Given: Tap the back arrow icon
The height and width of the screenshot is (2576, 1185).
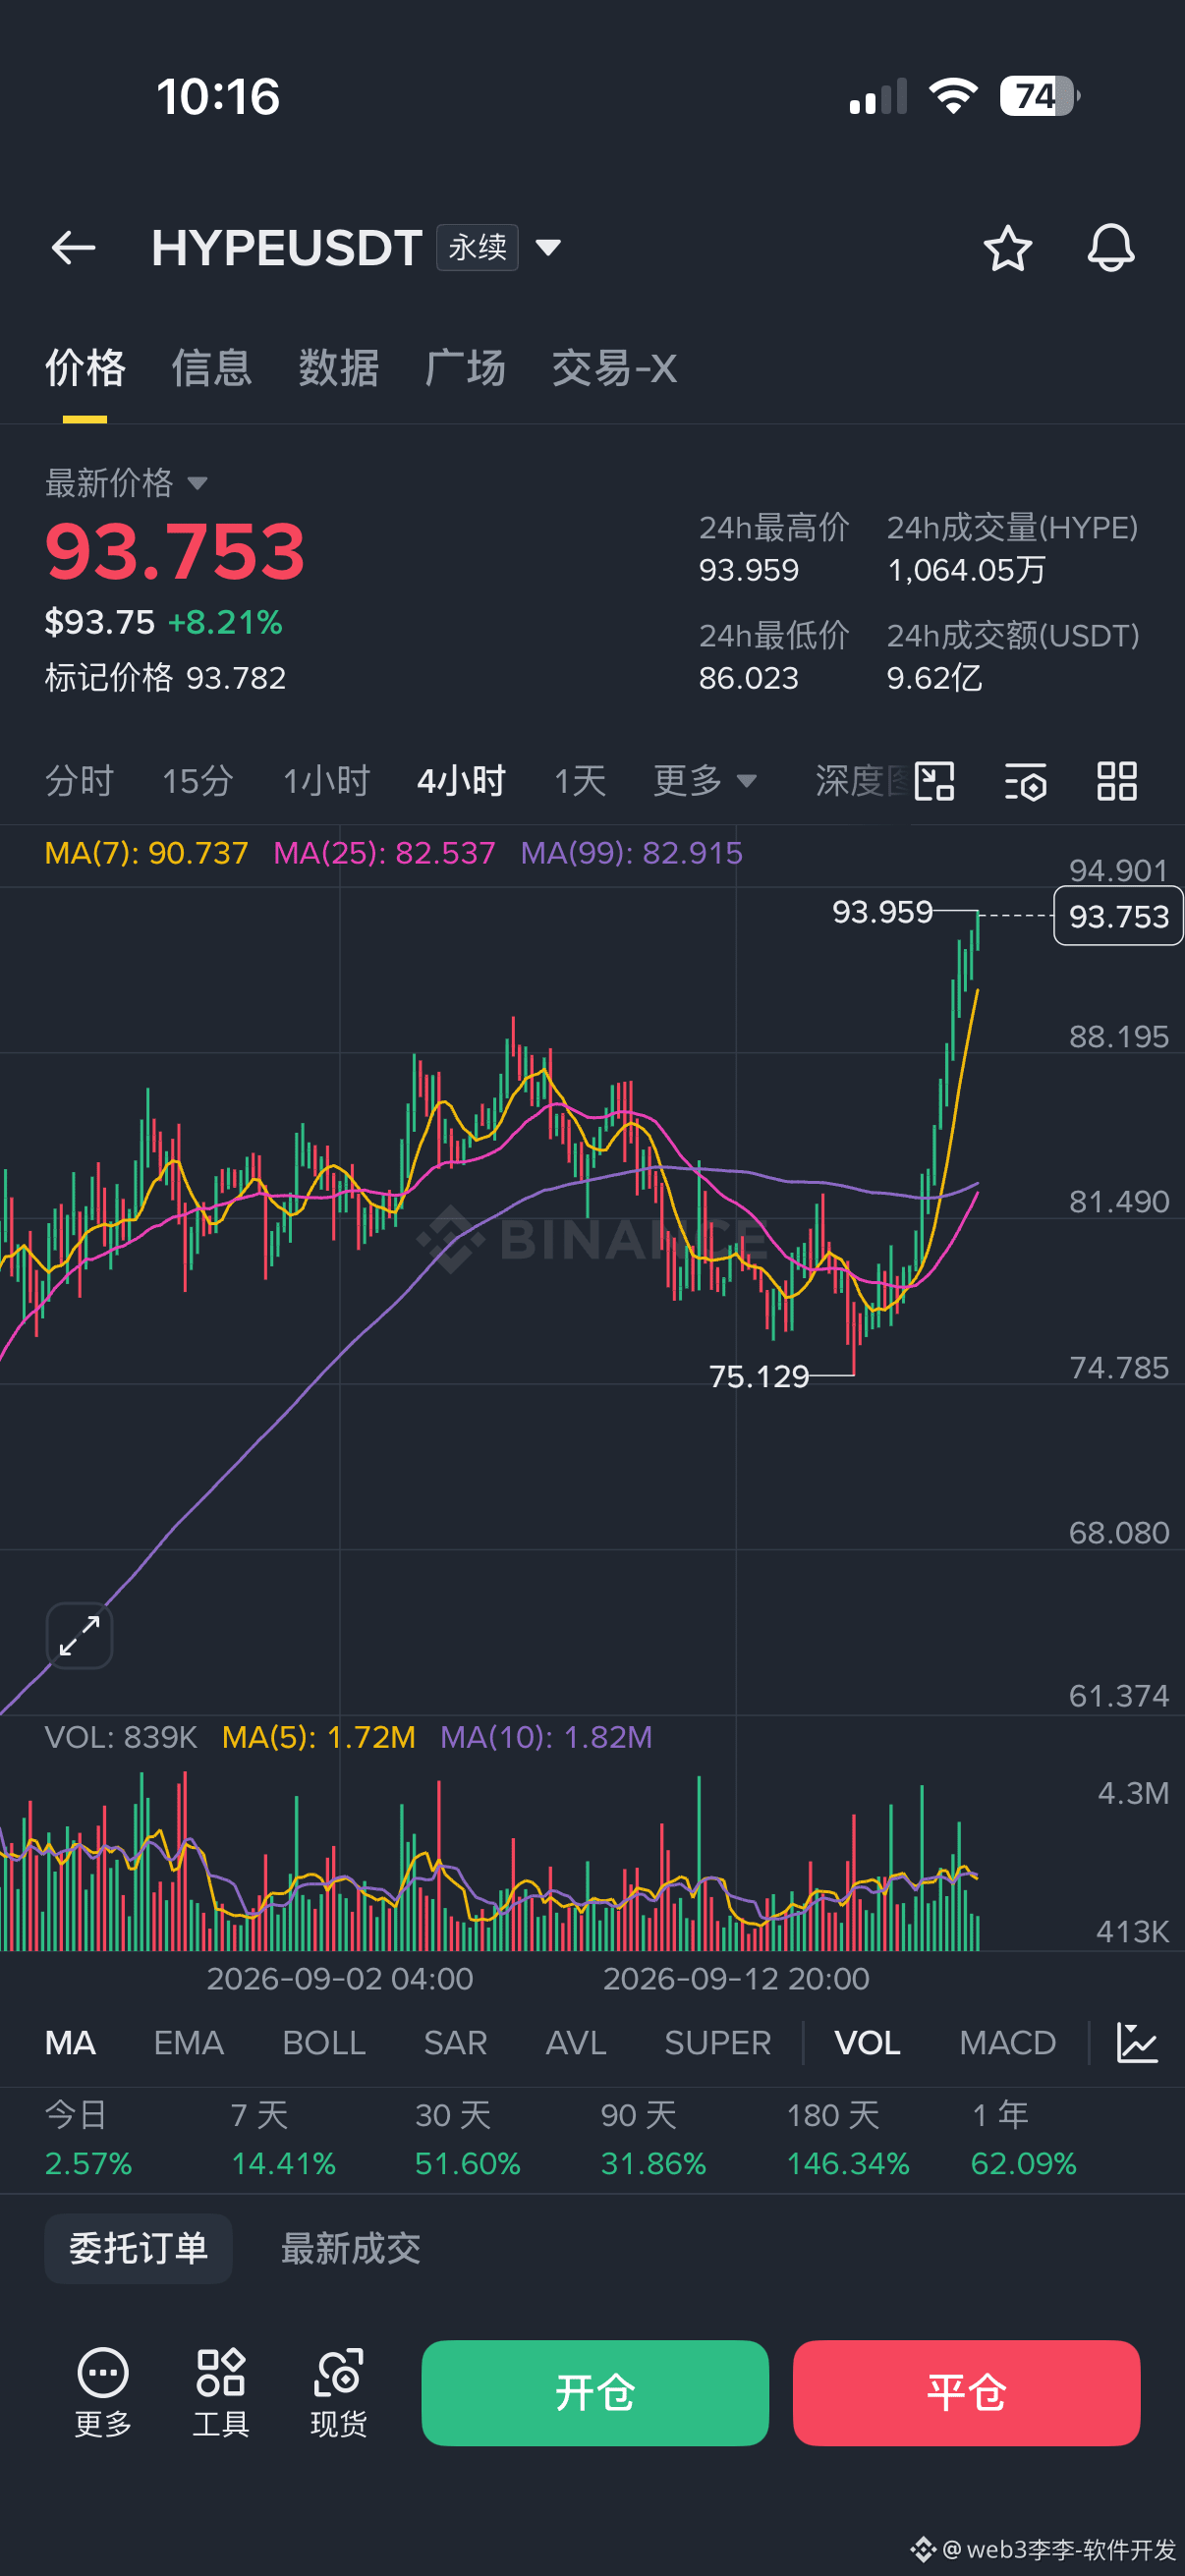Looking at the screenshot, I should pyautogui.click(x=73, y=248).
